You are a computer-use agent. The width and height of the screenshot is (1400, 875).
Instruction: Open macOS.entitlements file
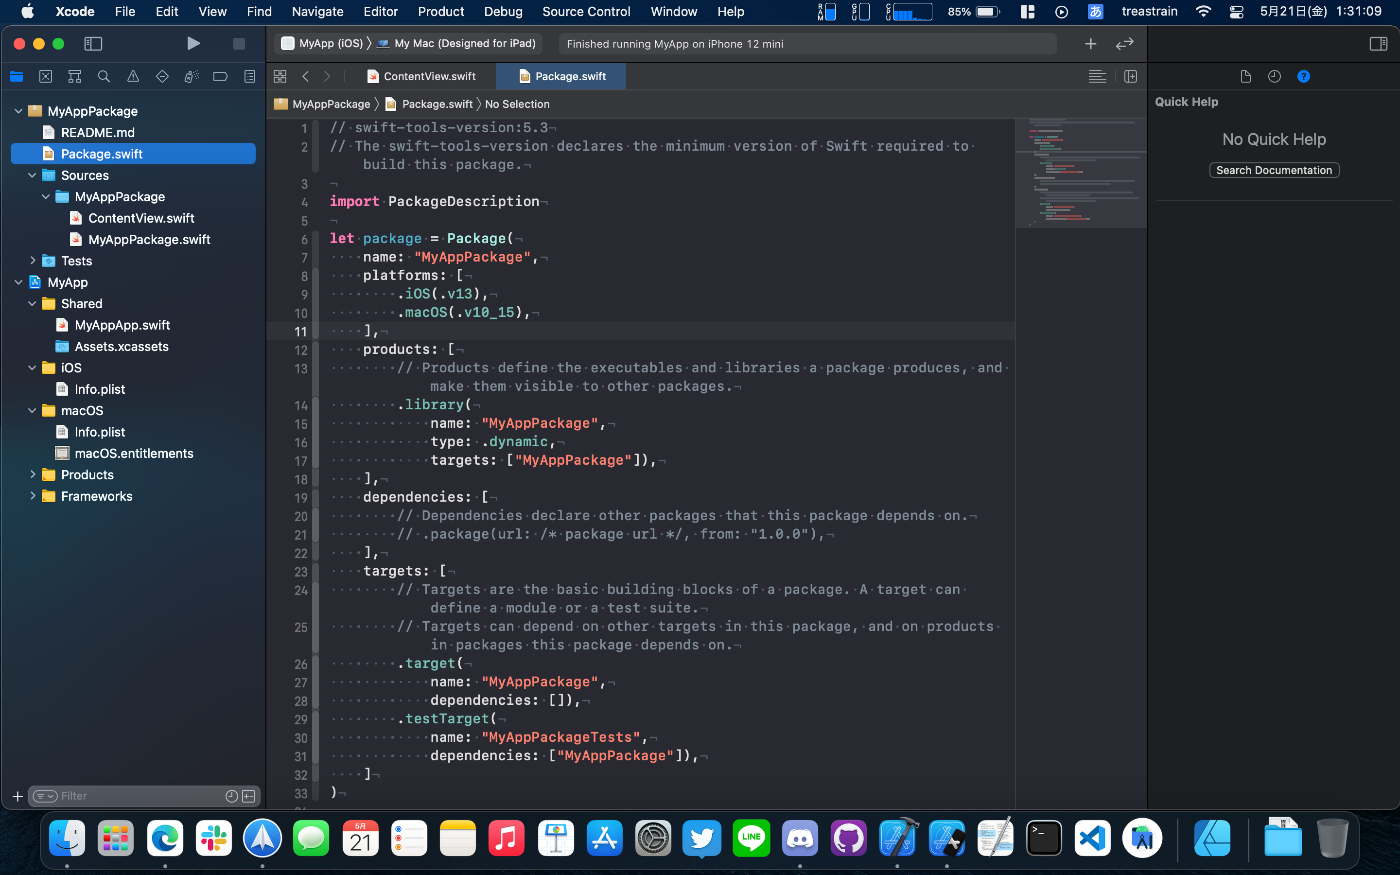click(x=134, y=454)
